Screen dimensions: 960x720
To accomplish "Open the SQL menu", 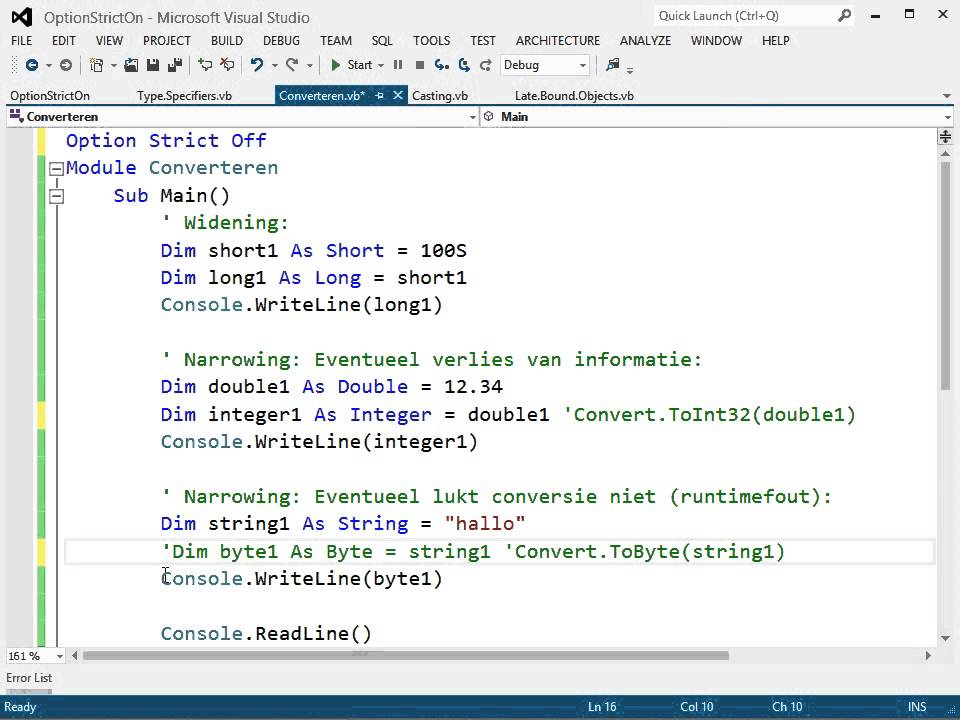I will [382, 40].
